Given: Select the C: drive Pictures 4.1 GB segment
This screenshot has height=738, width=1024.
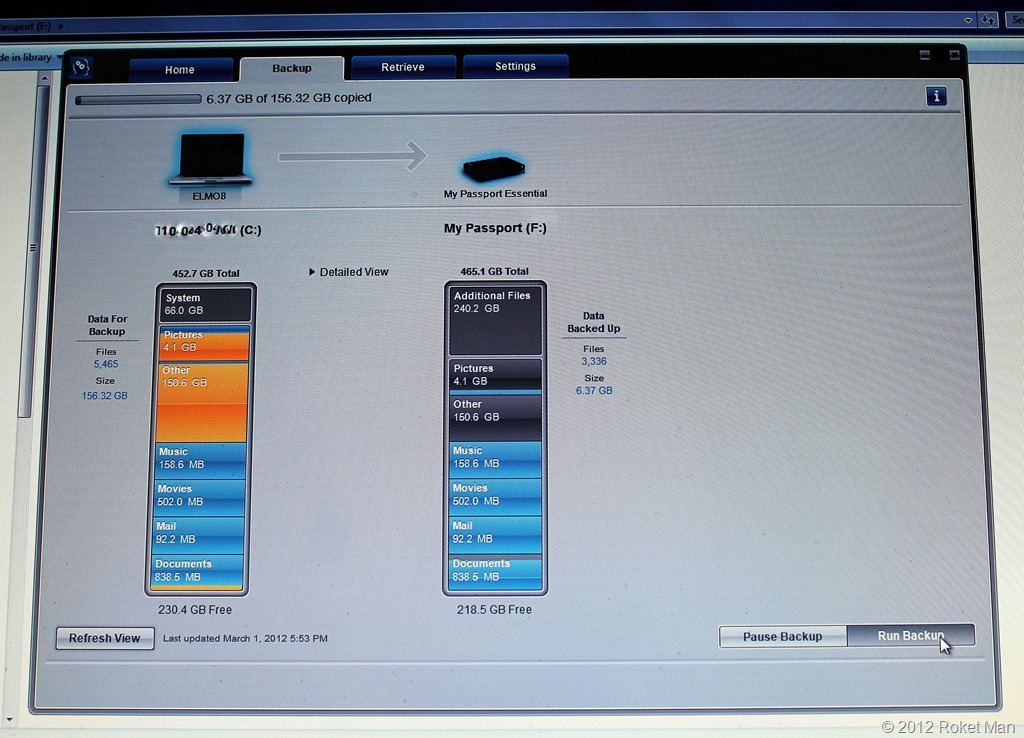Looking at the screenshot, I should [204, 342].
